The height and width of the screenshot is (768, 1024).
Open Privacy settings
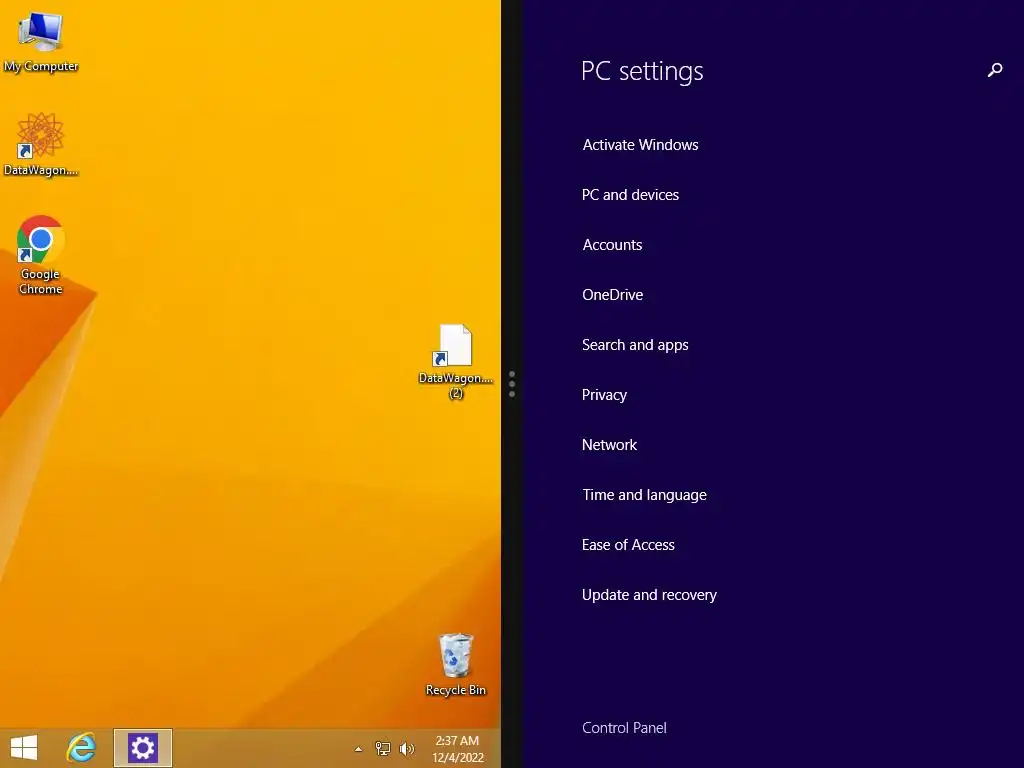pos(604,395)
